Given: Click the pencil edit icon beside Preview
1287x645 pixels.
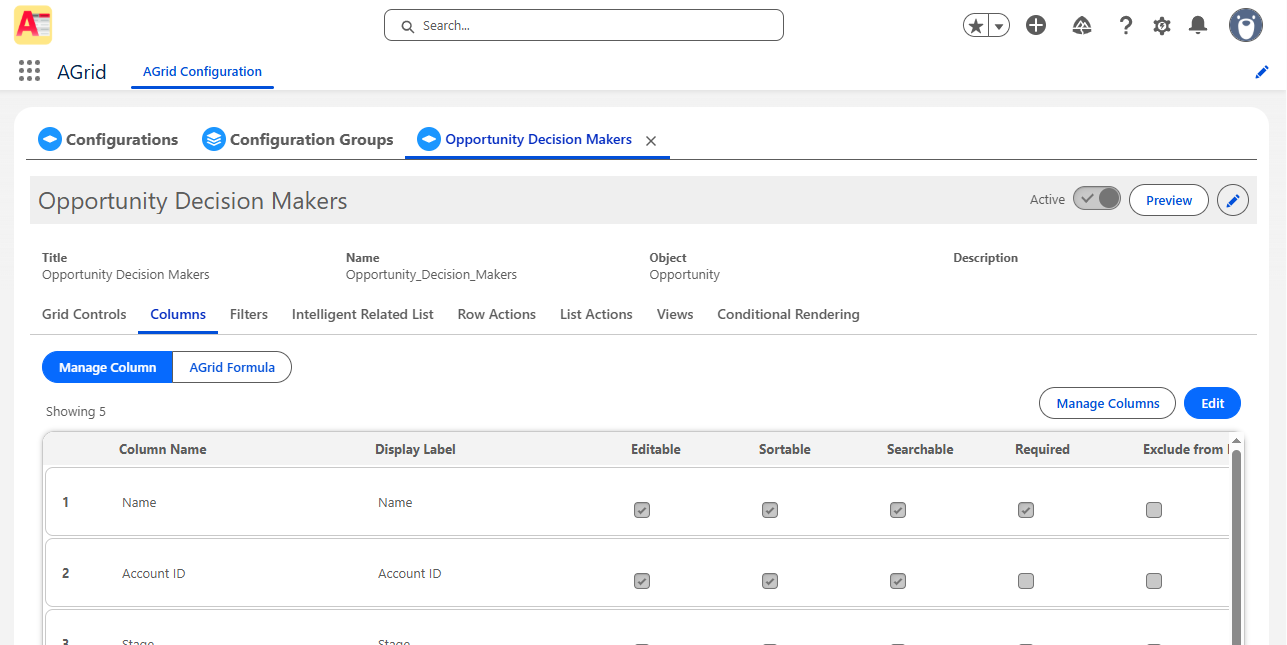Looking at the screenshot, I should point(1233,201).
